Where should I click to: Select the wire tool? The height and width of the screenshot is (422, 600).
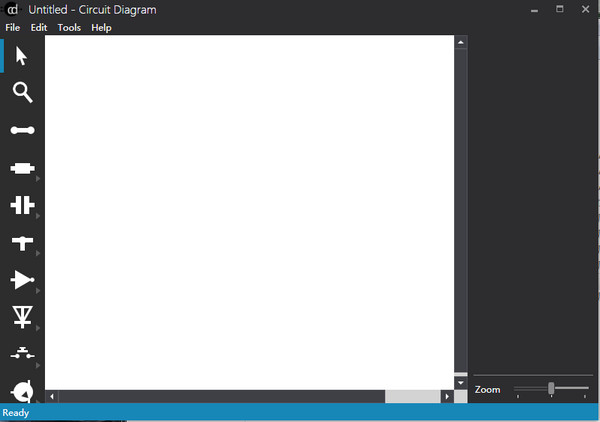(x=22, y=130)
